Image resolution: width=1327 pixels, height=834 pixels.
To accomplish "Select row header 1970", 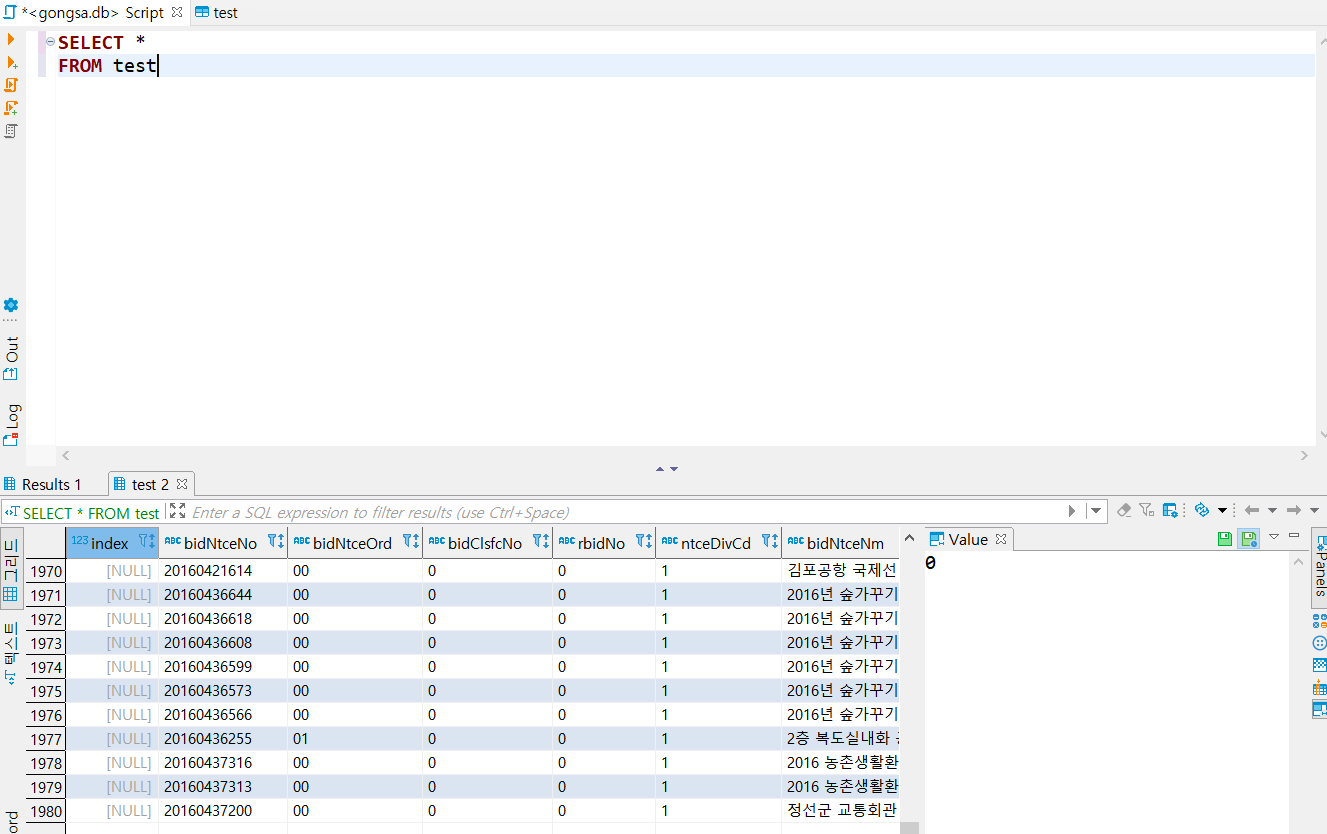I will pyautogui.click(x=45, y=571).
